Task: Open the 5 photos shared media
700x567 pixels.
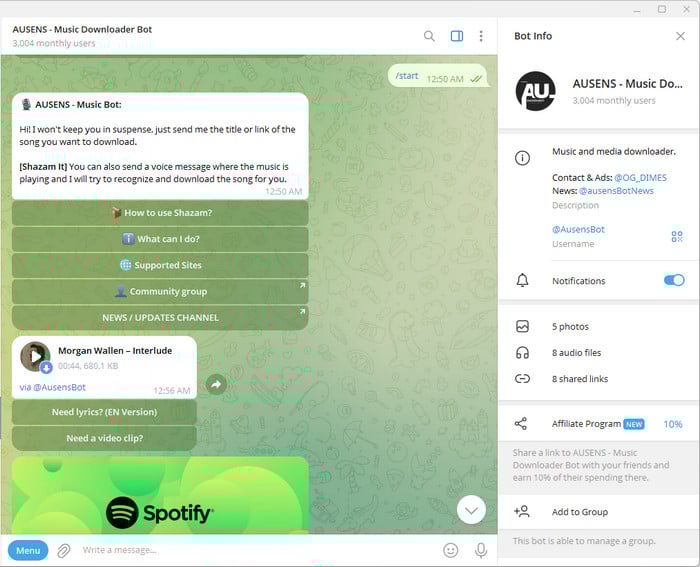Action: [x=598, y=326]
